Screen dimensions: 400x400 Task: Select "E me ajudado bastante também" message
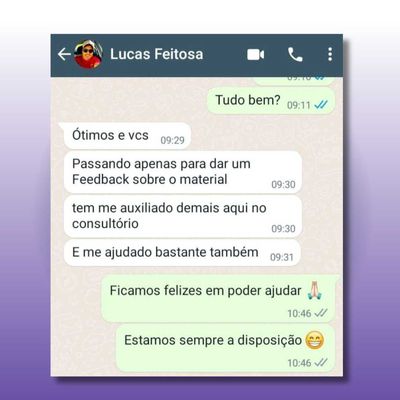click(x=182, y=253)
